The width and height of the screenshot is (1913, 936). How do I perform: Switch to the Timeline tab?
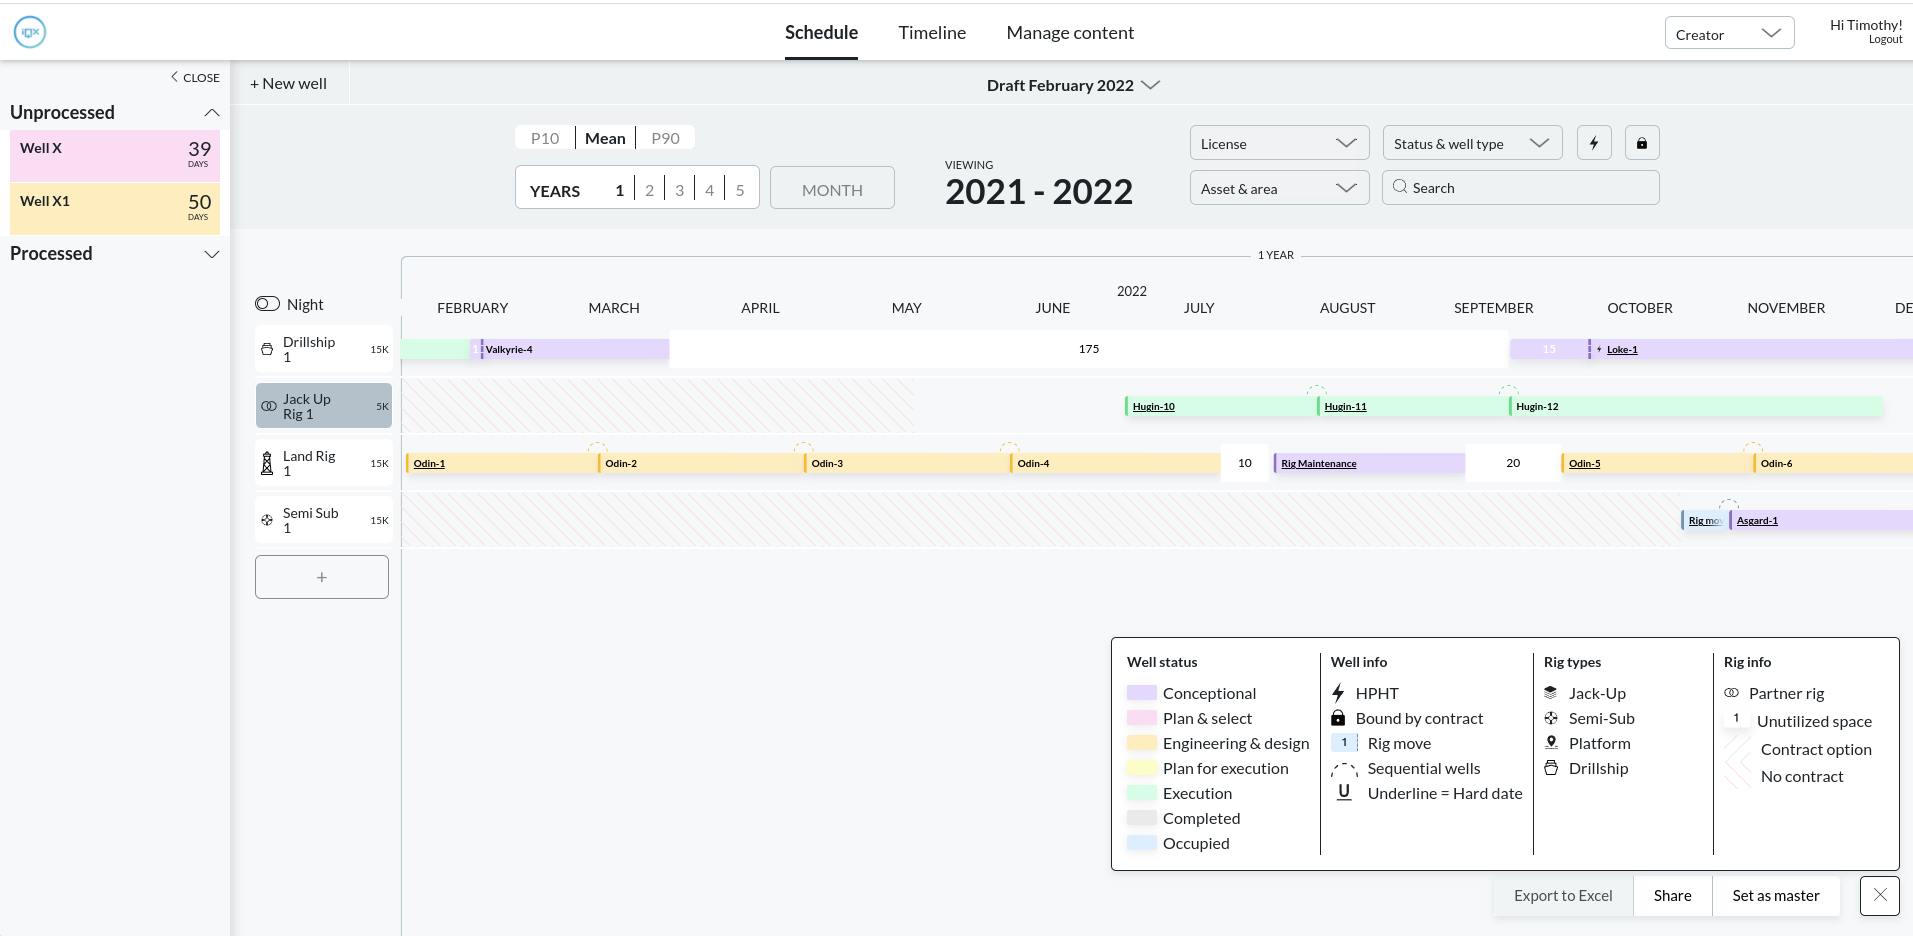[x=932, y=33]
